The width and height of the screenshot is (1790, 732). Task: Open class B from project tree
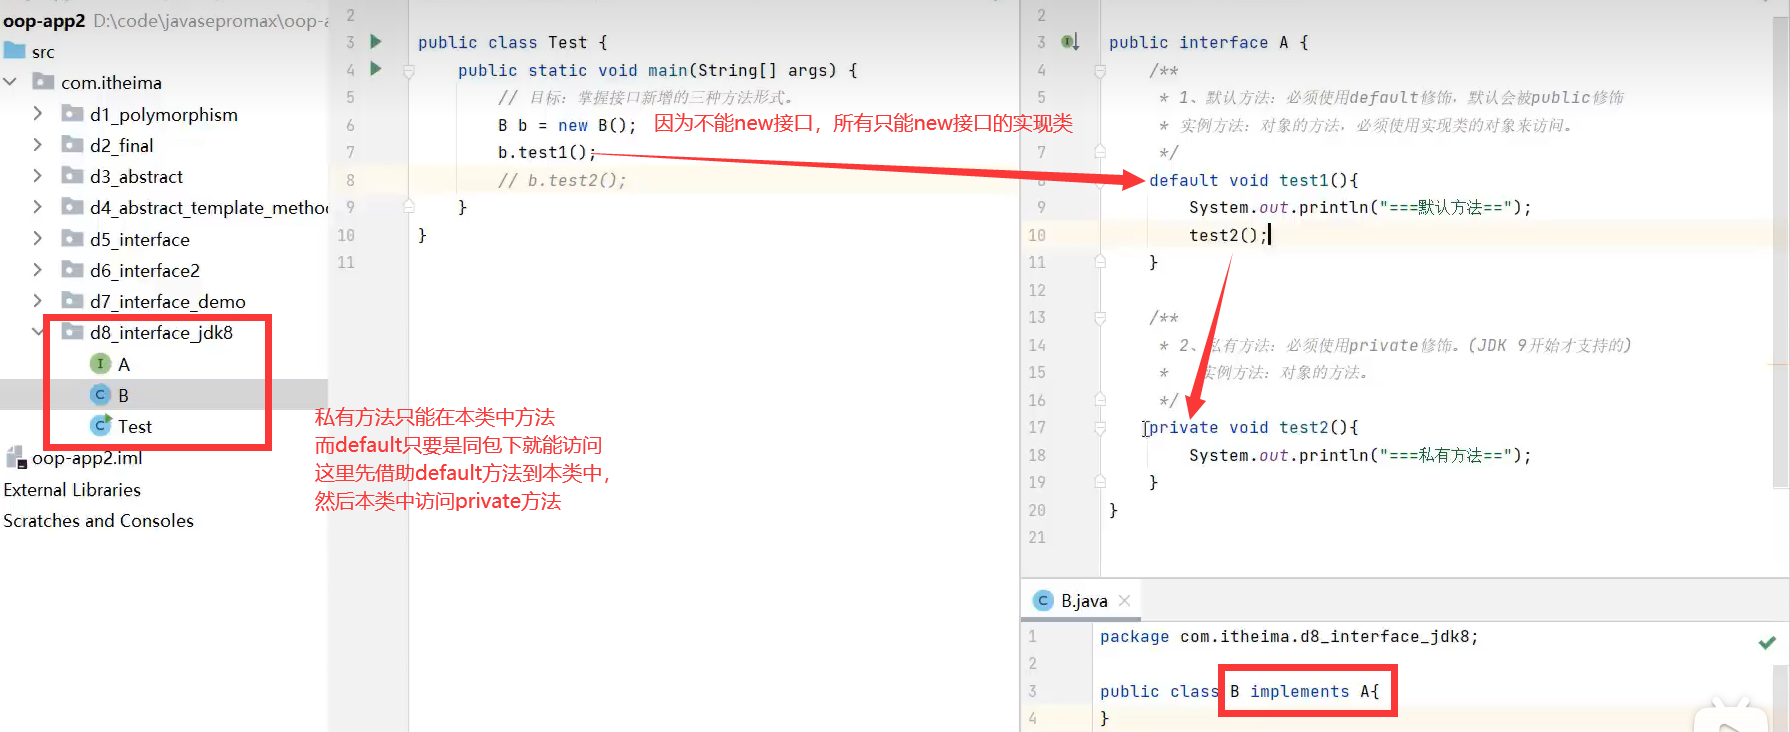click(x=123, y=395)
